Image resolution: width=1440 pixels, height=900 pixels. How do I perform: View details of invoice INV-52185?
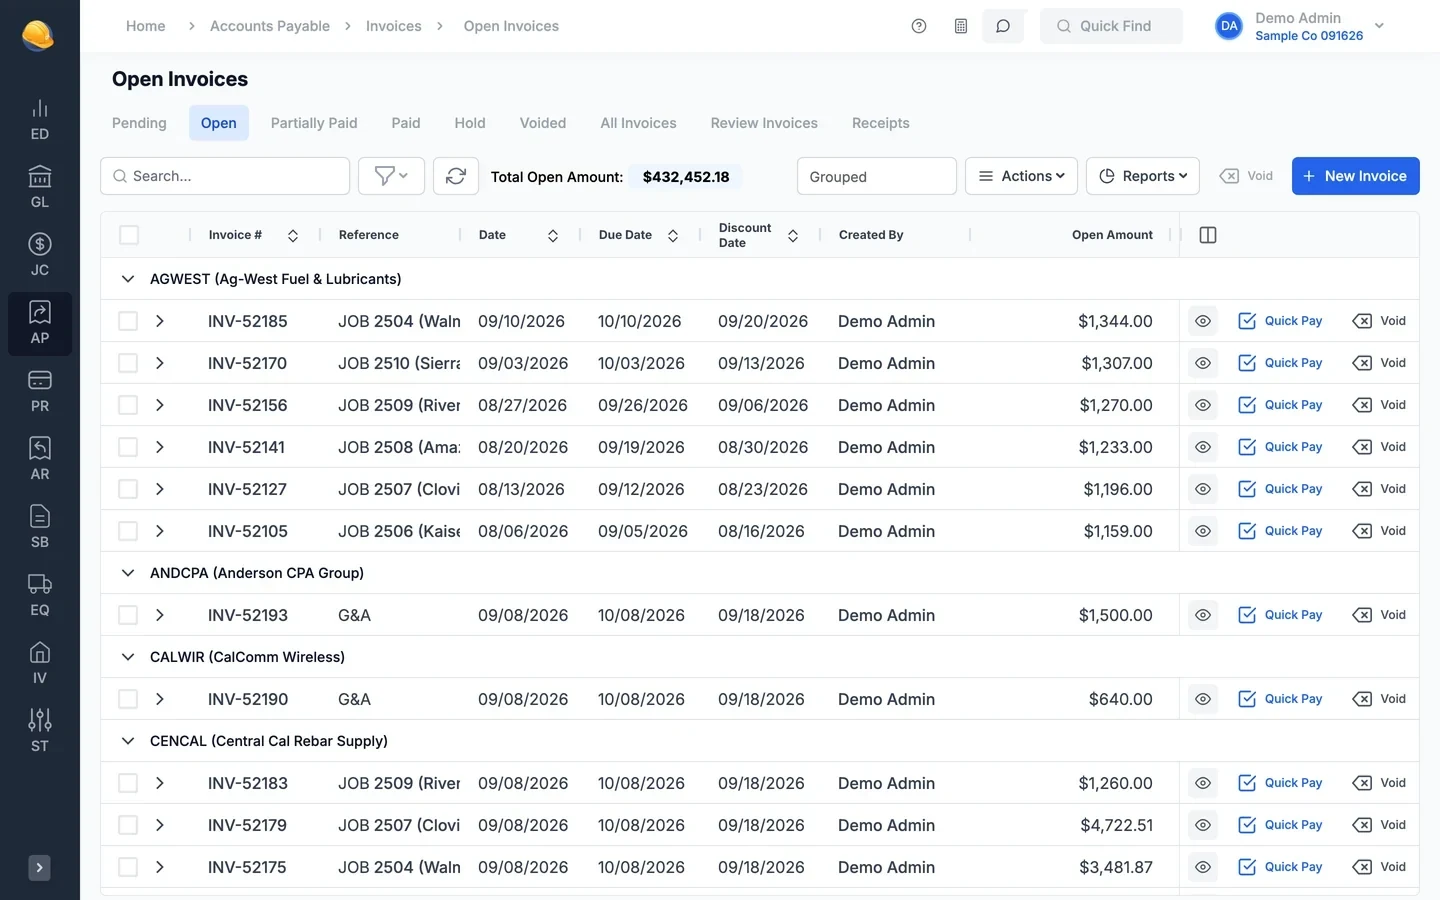[x=1203, y=321]
